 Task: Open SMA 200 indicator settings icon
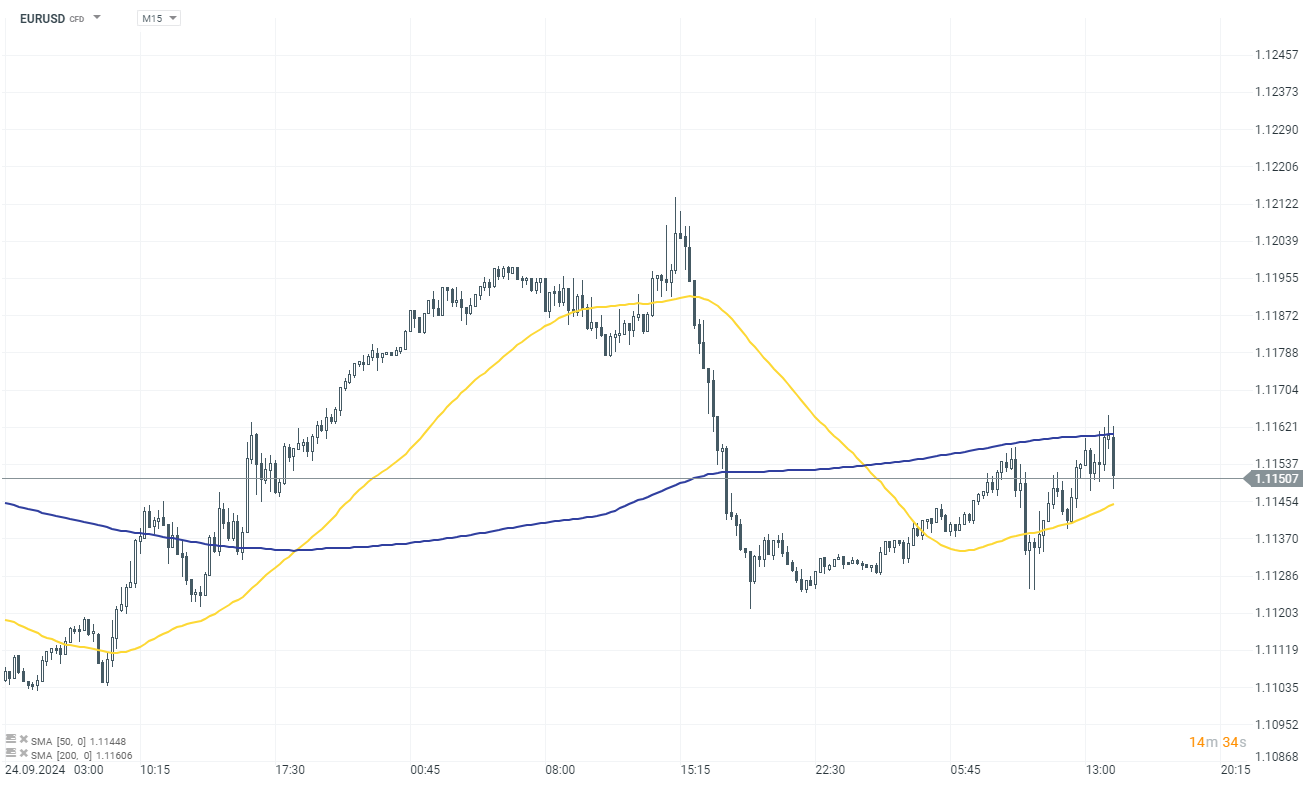click(11, 753)
